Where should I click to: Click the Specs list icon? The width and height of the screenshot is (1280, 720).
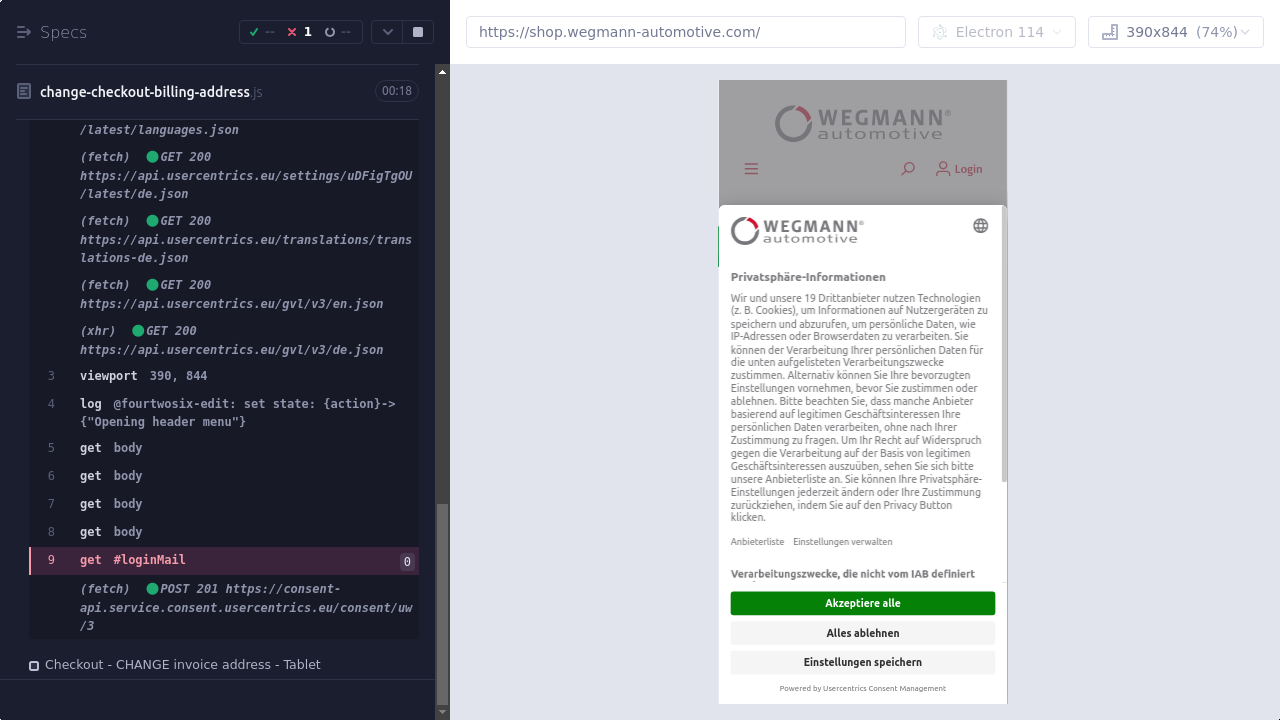pyautogui.click(x=24, y=32)
